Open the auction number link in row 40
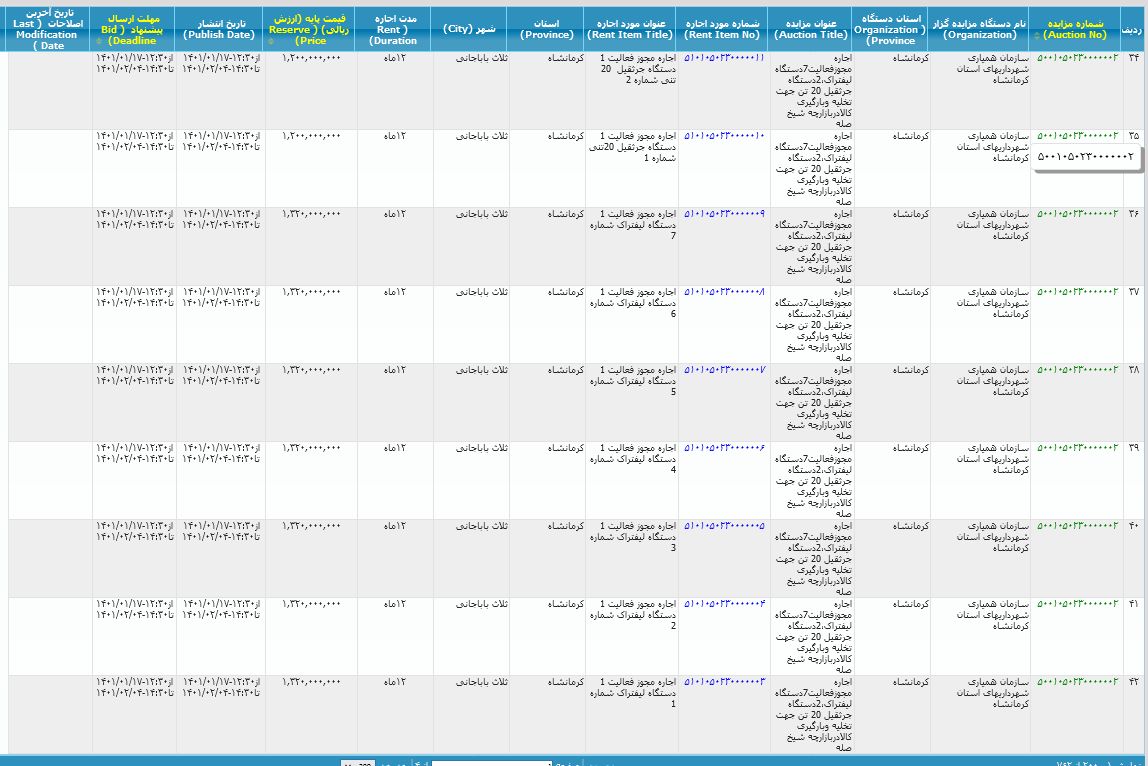This screenshot has width=1148, height=766. (1077, 526)
